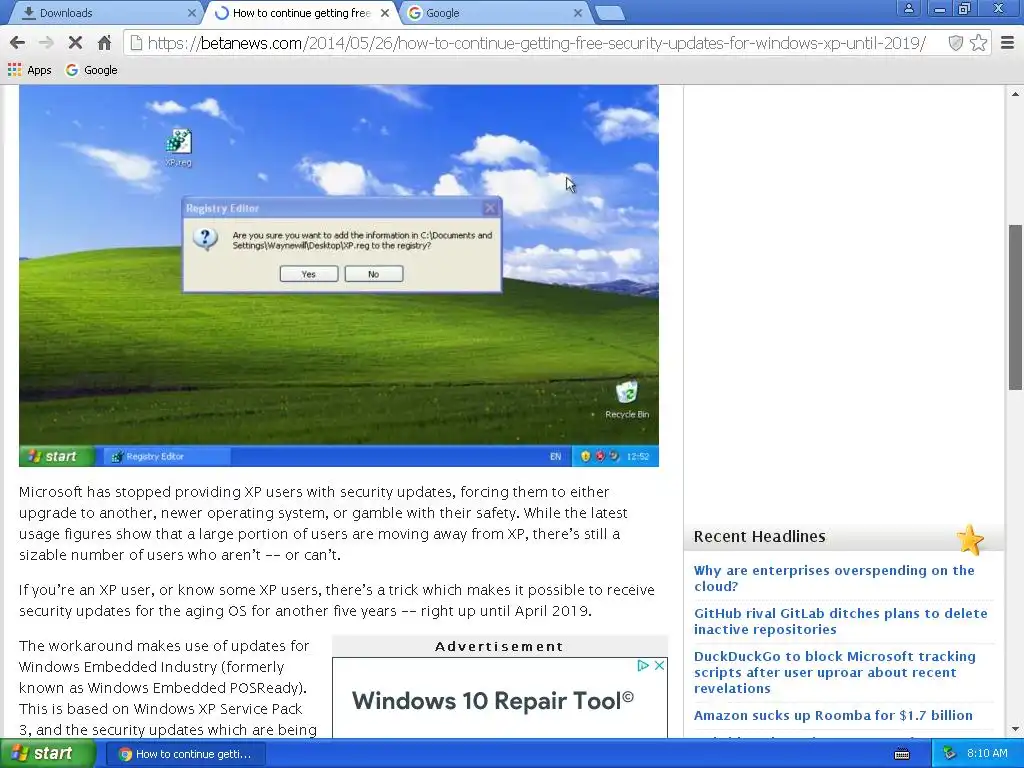Open a new browser tab
This screenshot has width=1024, height=768.
point(610,14)
